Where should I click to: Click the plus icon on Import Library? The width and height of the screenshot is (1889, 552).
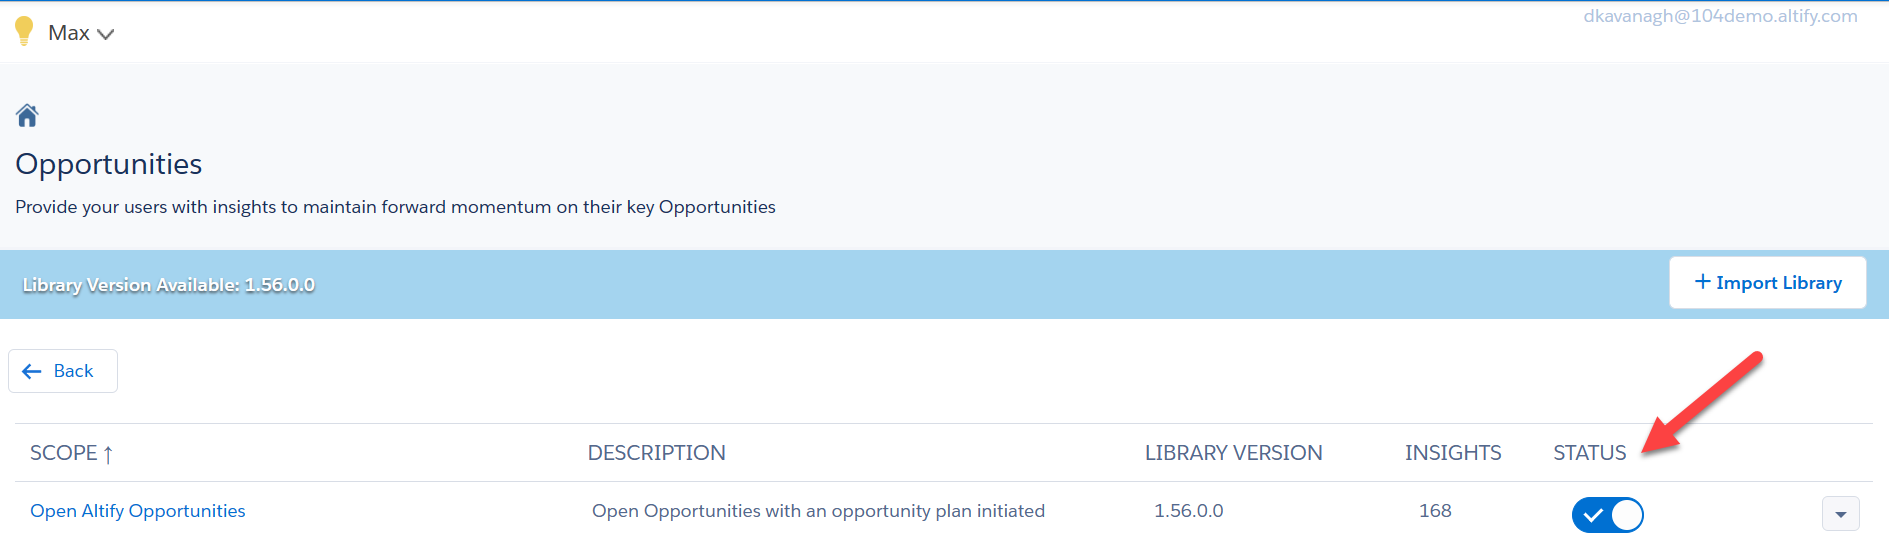1702,282
